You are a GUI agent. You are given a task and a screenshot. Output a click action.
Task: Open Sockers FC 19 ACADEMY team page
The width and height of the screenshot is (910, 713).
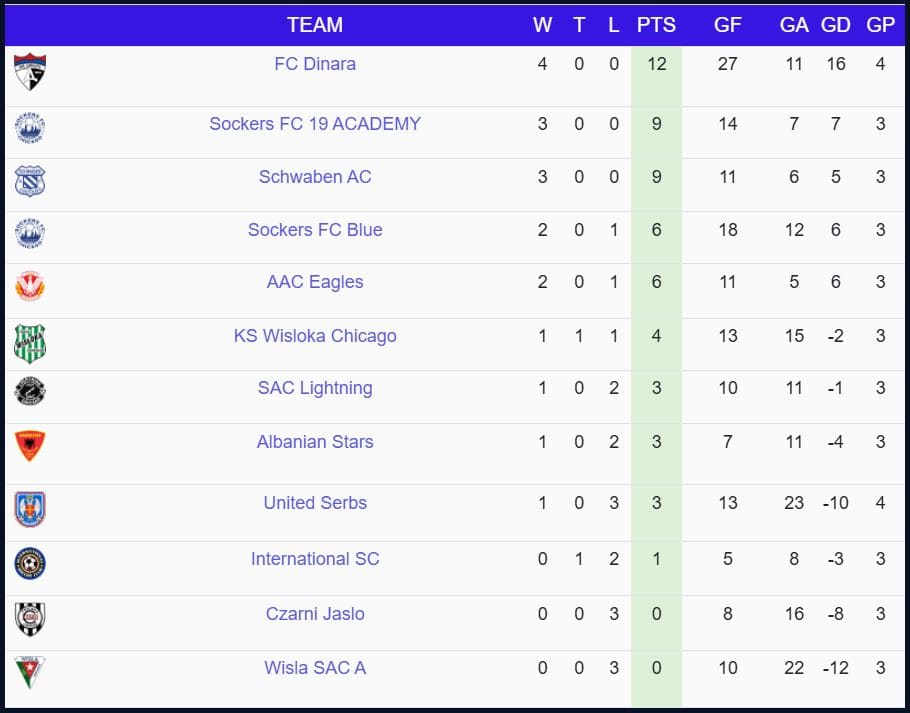pos(315,124)
